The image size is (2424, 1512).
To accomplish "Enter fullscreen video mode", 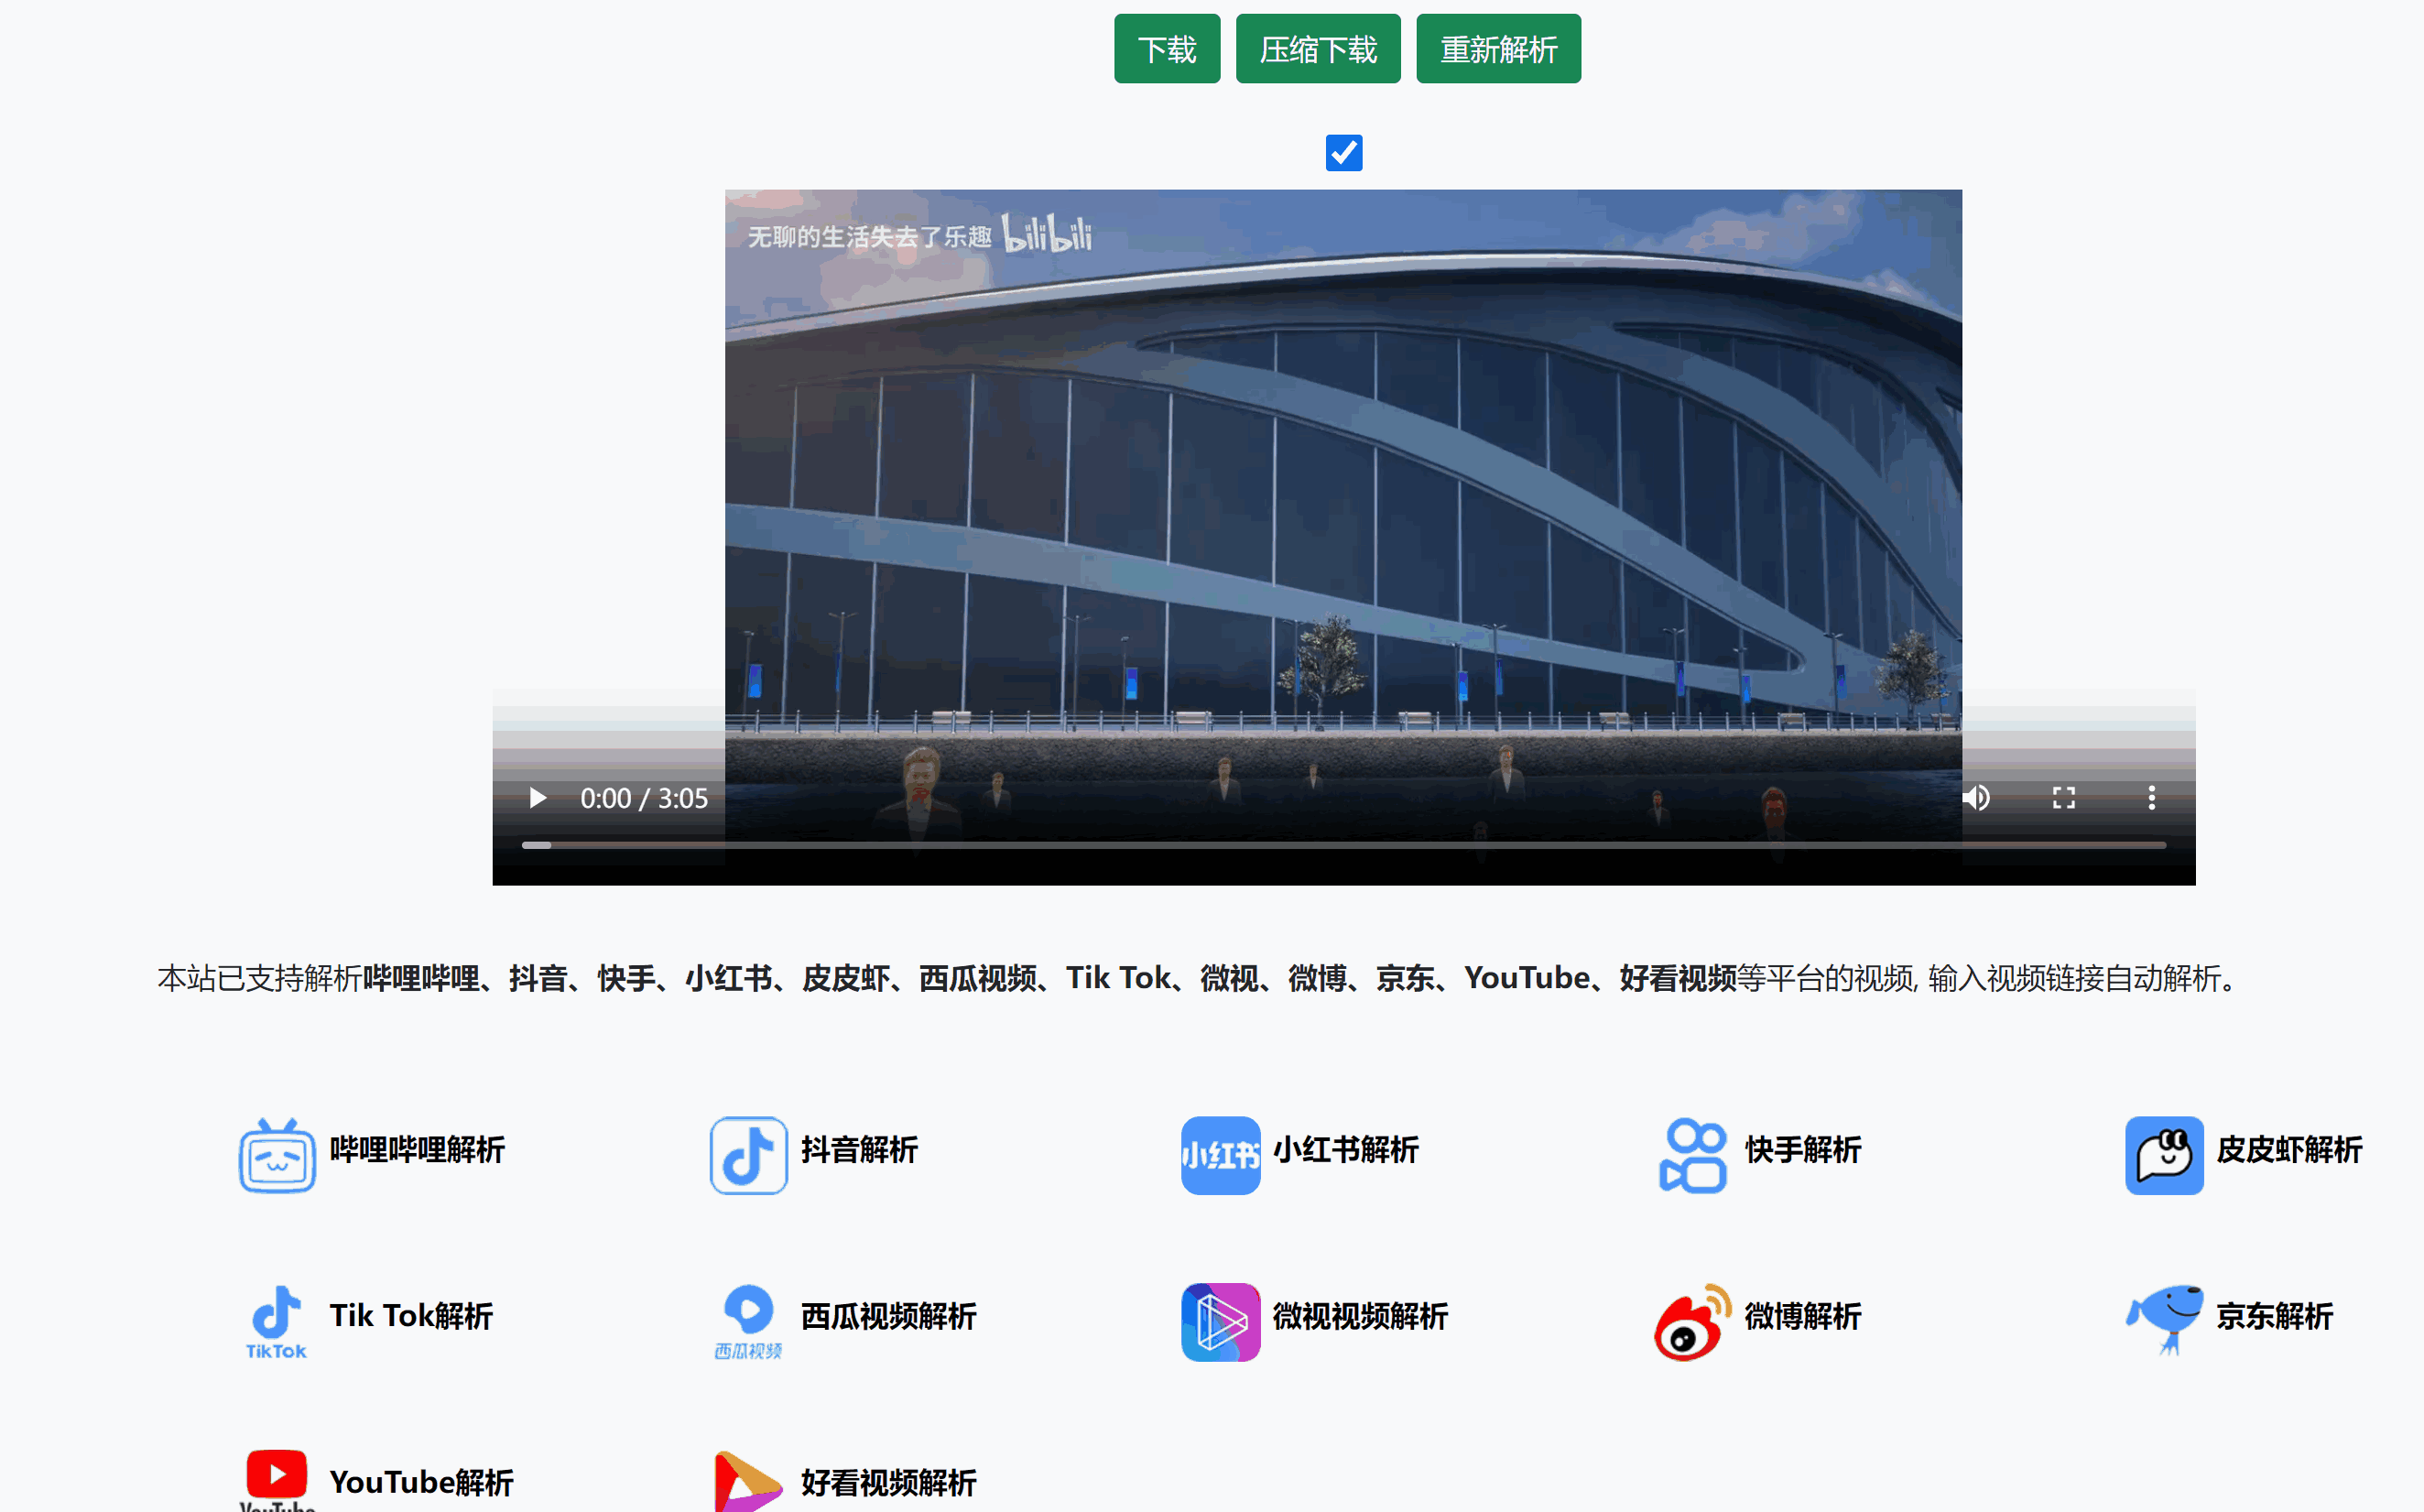I will [x=2064, y=798].
